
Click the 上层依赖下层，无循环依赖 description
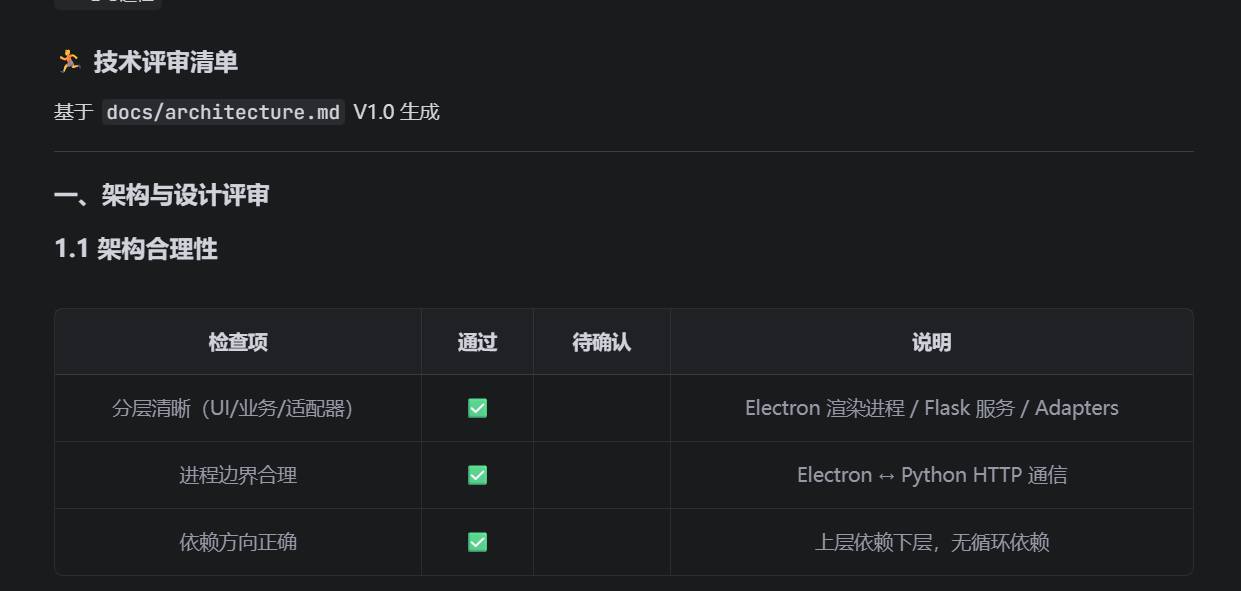pos(931,542)
